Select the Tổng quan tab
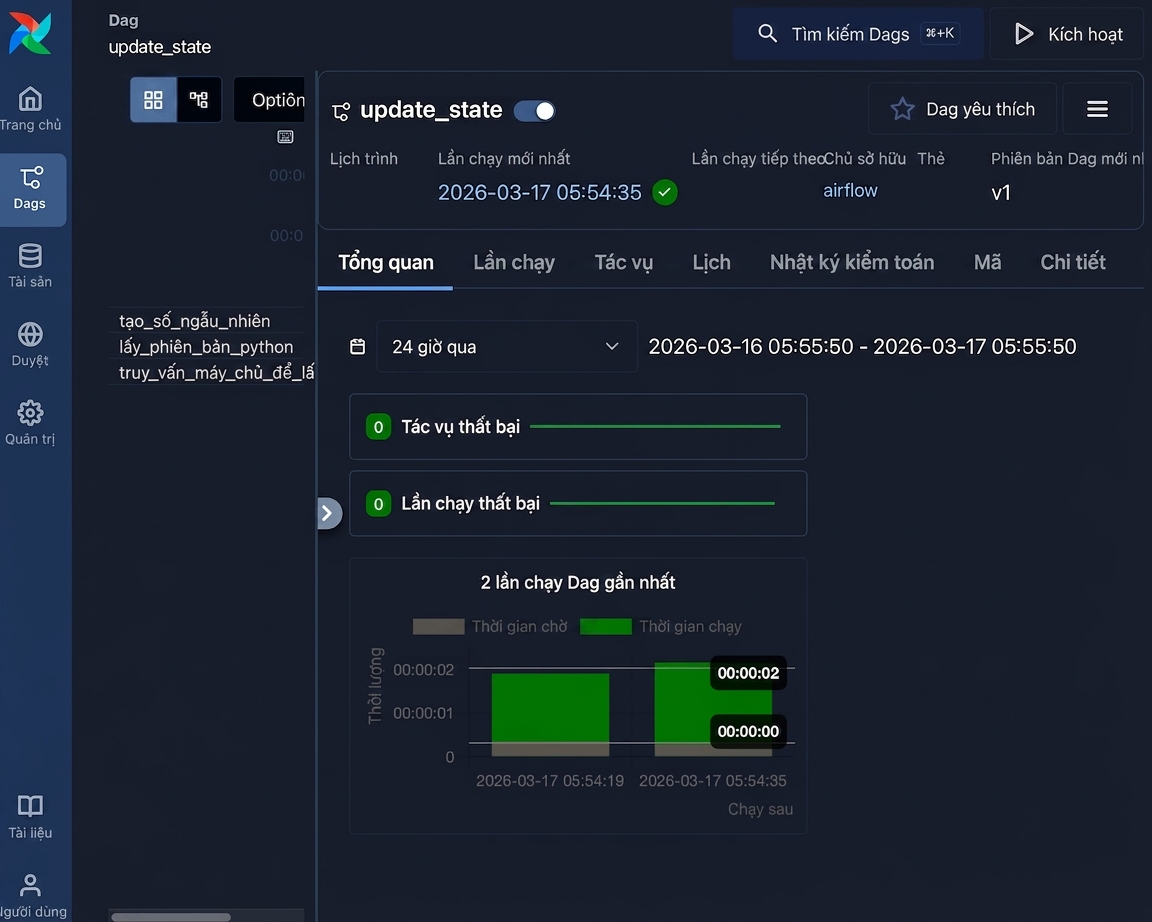 pyautogui.click(x=386, y=262)
